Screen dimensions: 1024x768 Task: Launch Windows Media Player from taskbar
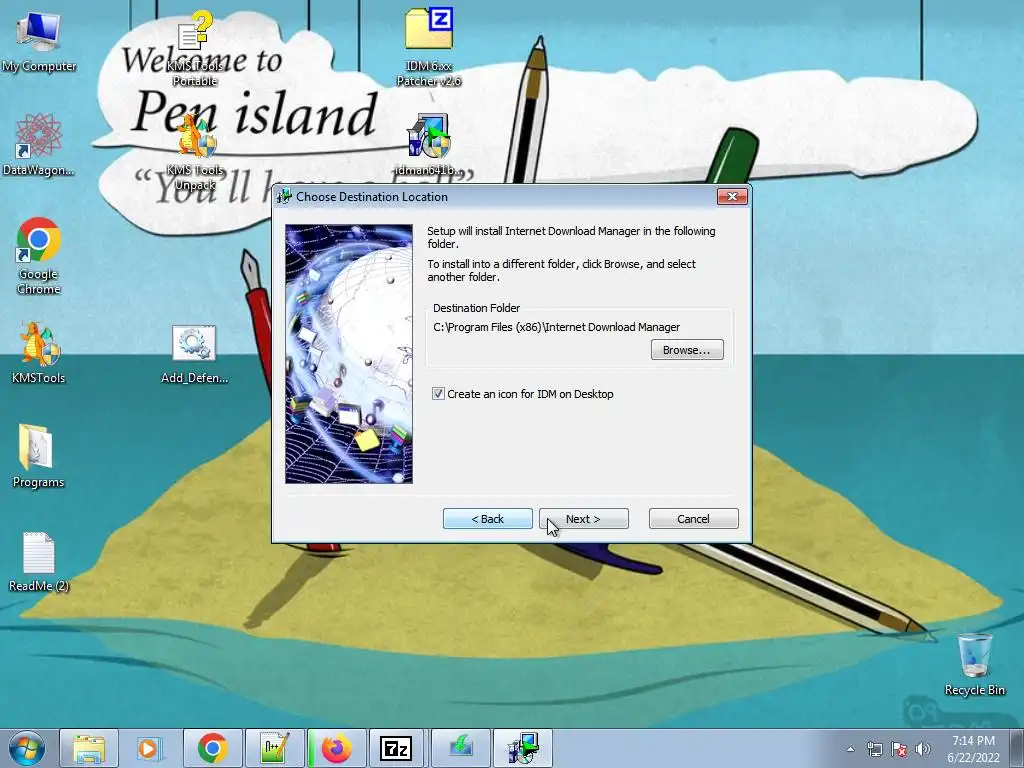pyautogui.click(x=149, y=748)
